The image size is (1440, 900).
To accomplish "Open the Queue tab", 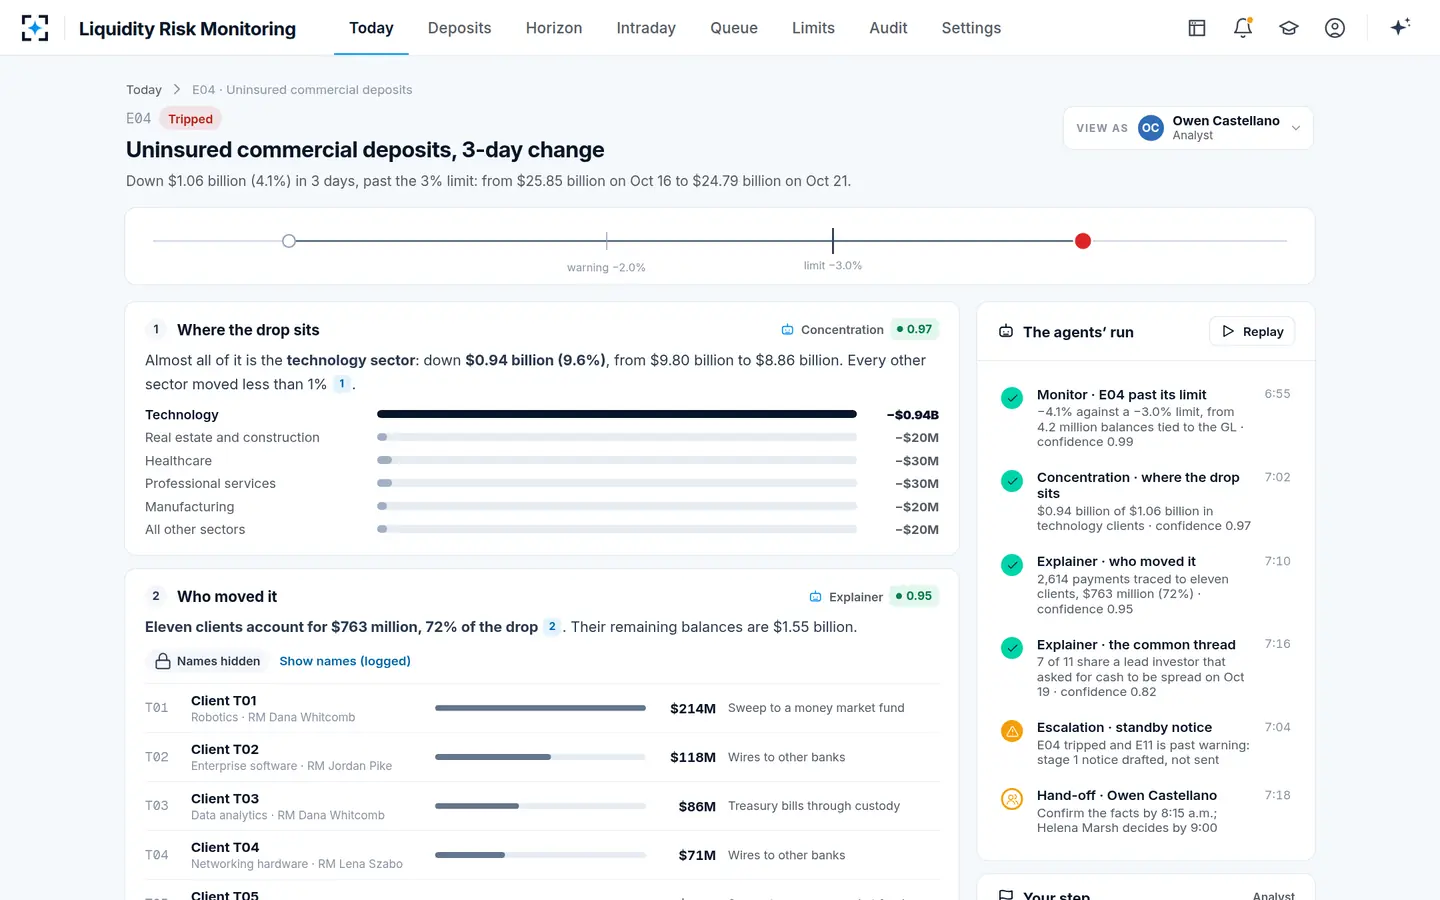I will pyautogui.click(x=734, y=28).
